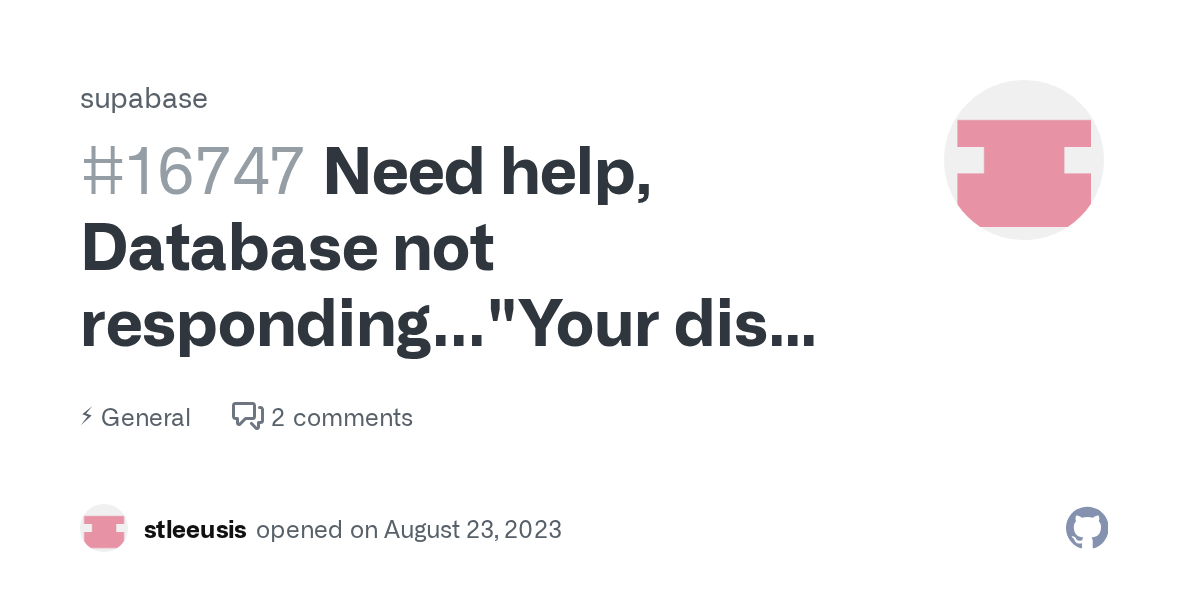Click the lightning bolt category icon
Screen dimensions: 1200x600
pyautogui.click(x=87, y=416)
